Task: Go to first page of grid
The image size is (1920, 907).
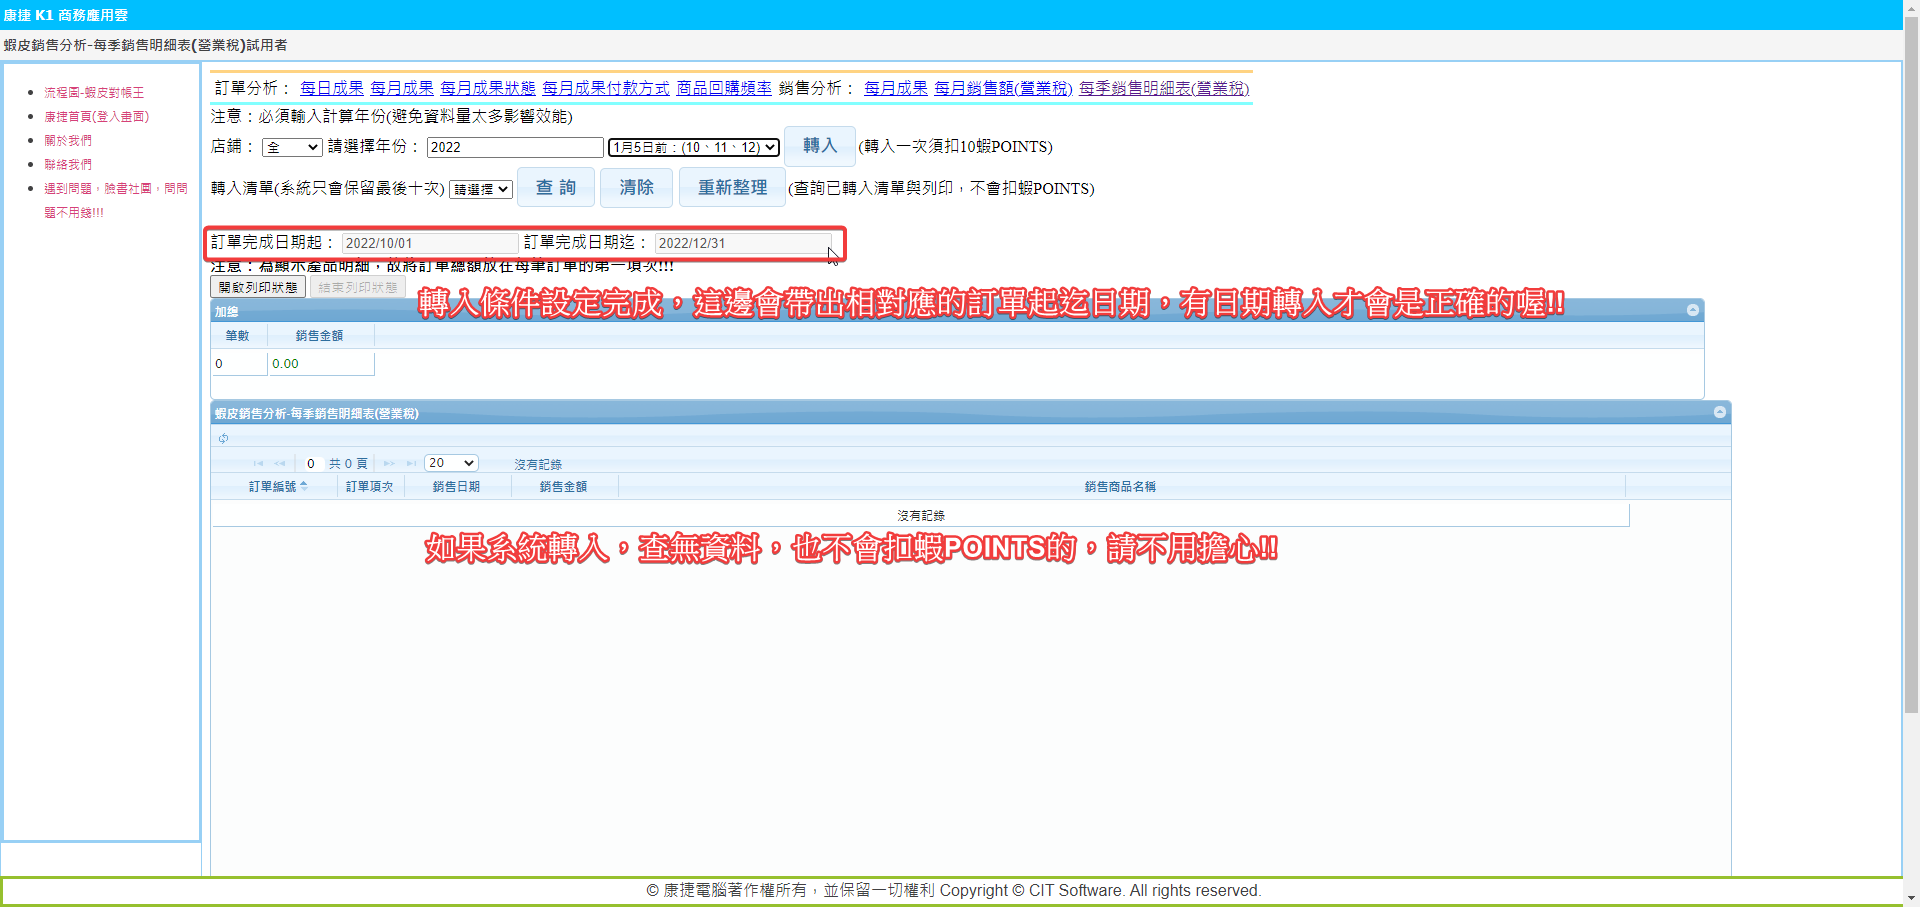Action: click(x=258, y=463)
